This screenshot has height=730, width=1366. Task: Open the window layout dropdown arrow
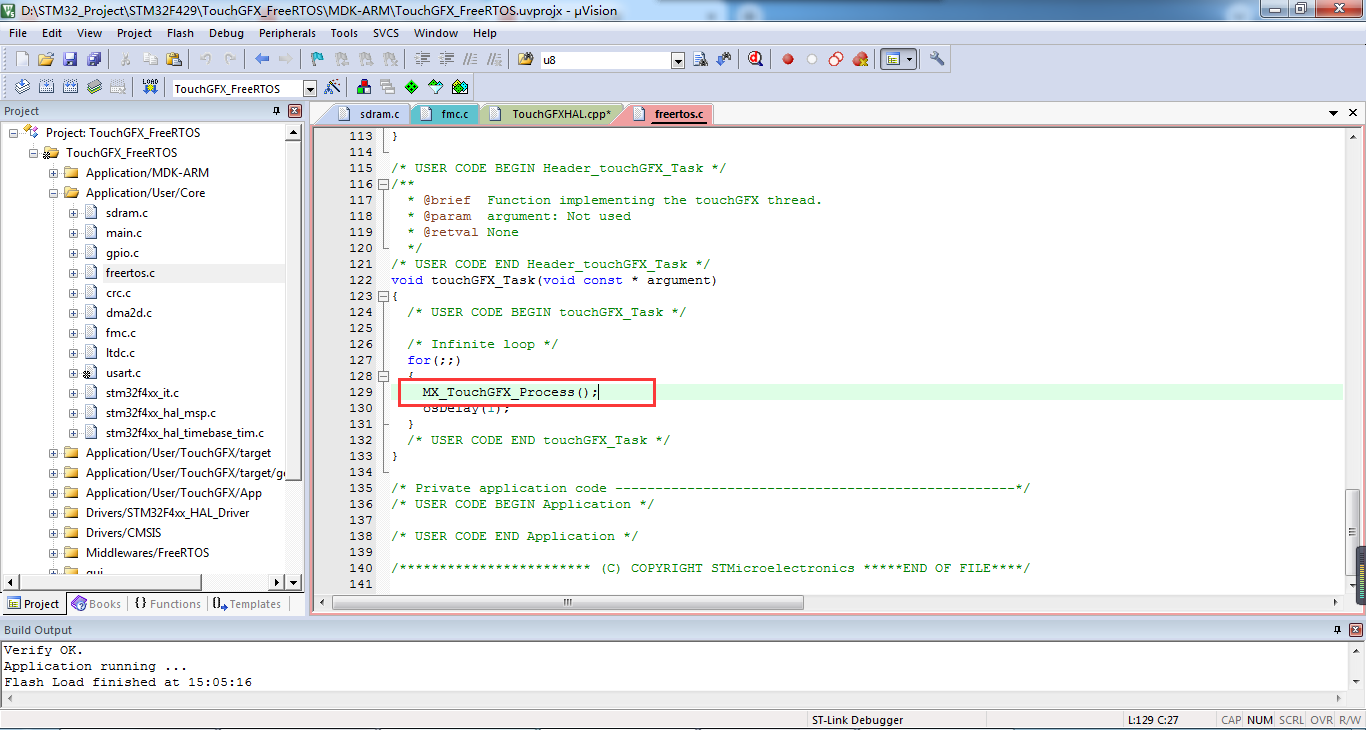(909, 60)
